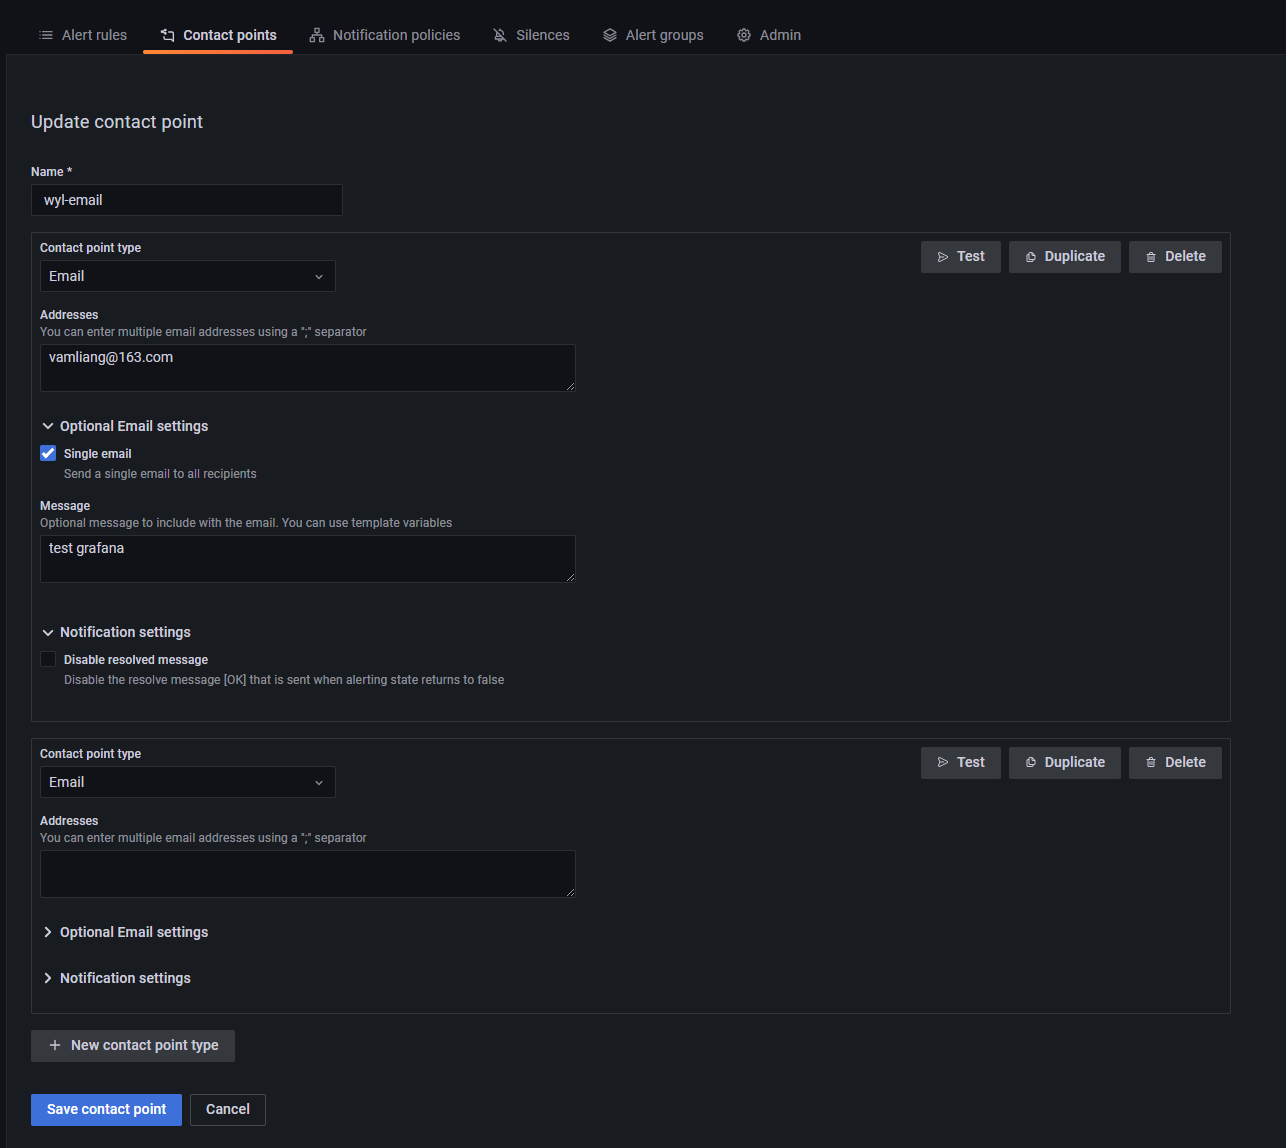
Task: Expand the second Optional Email settings section
Action: coord(125,932)
